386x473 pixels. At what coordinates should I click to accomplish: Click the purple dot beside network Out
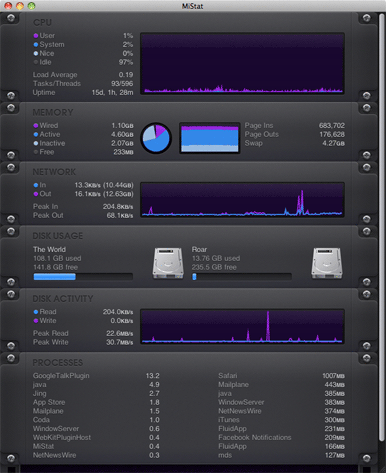tap(36, 194)
